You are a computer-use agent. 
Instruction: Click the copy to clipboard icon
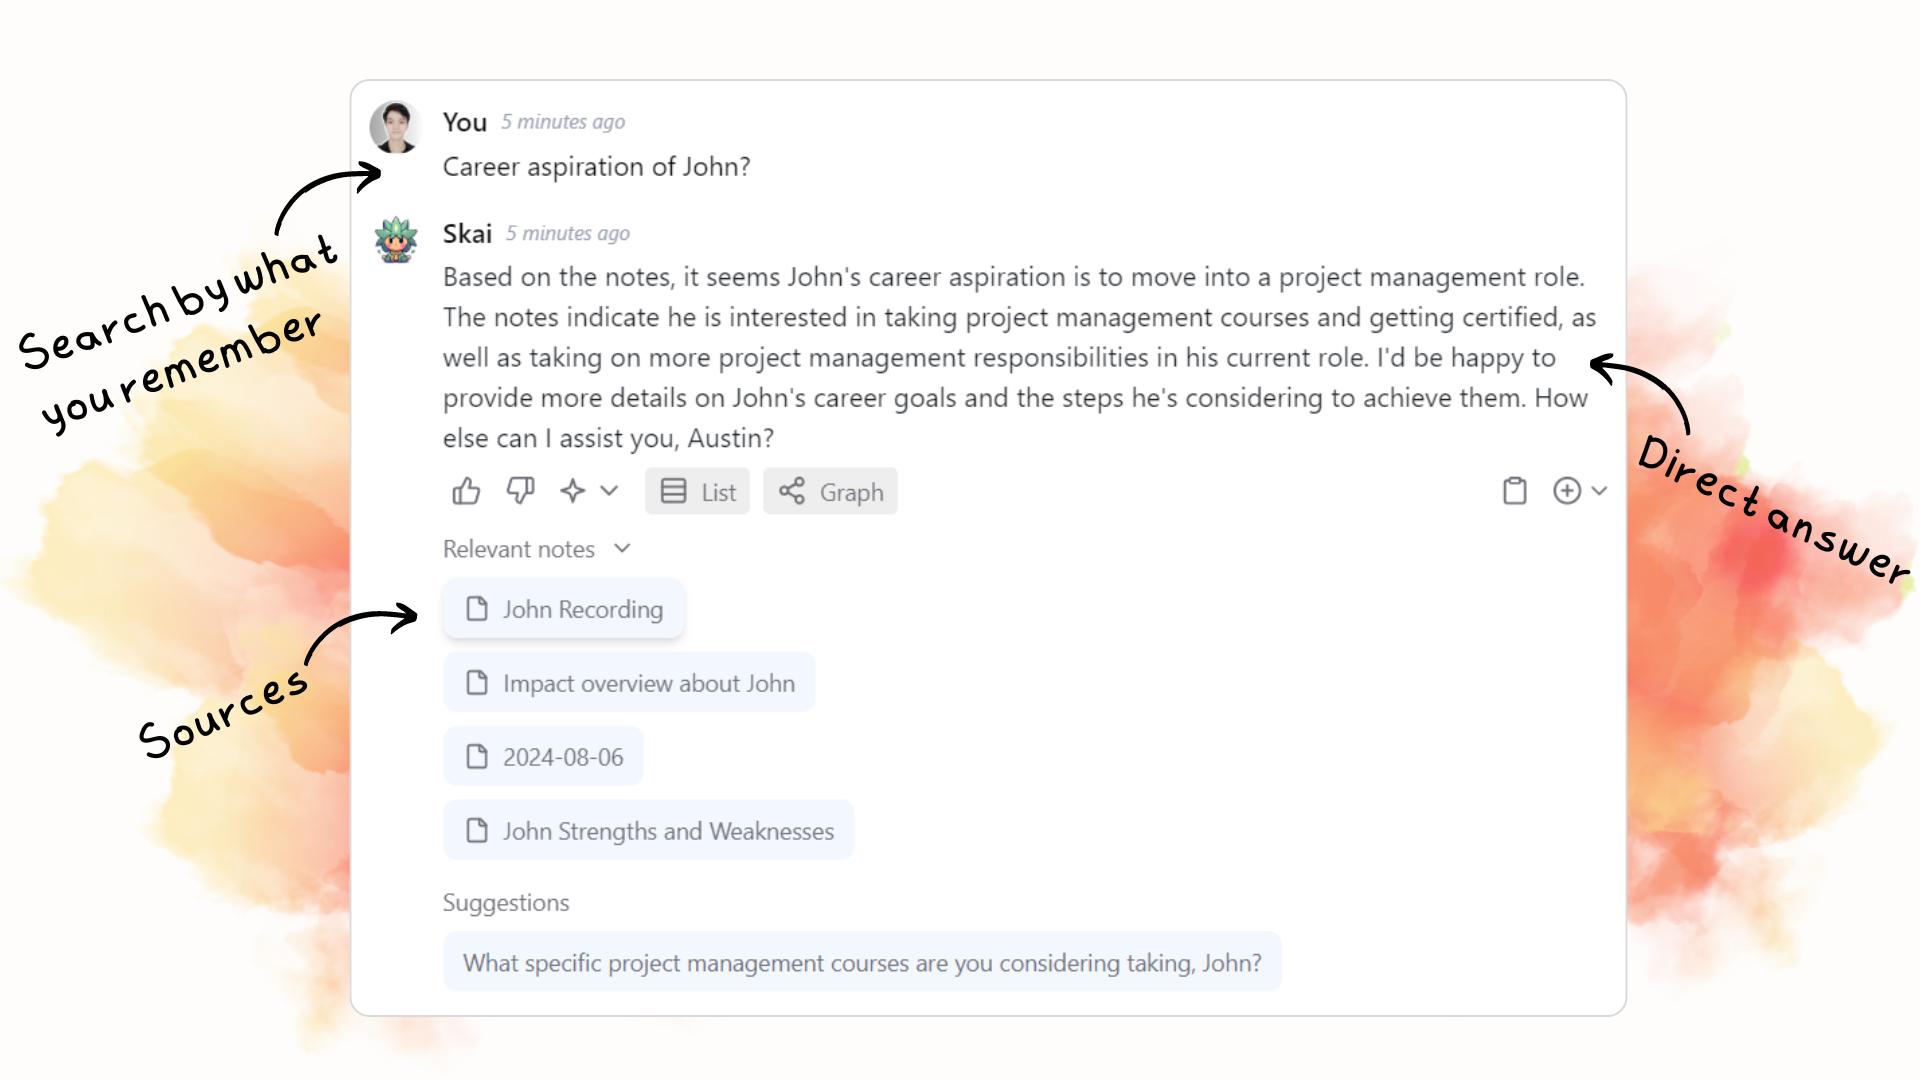(1514, 489)
